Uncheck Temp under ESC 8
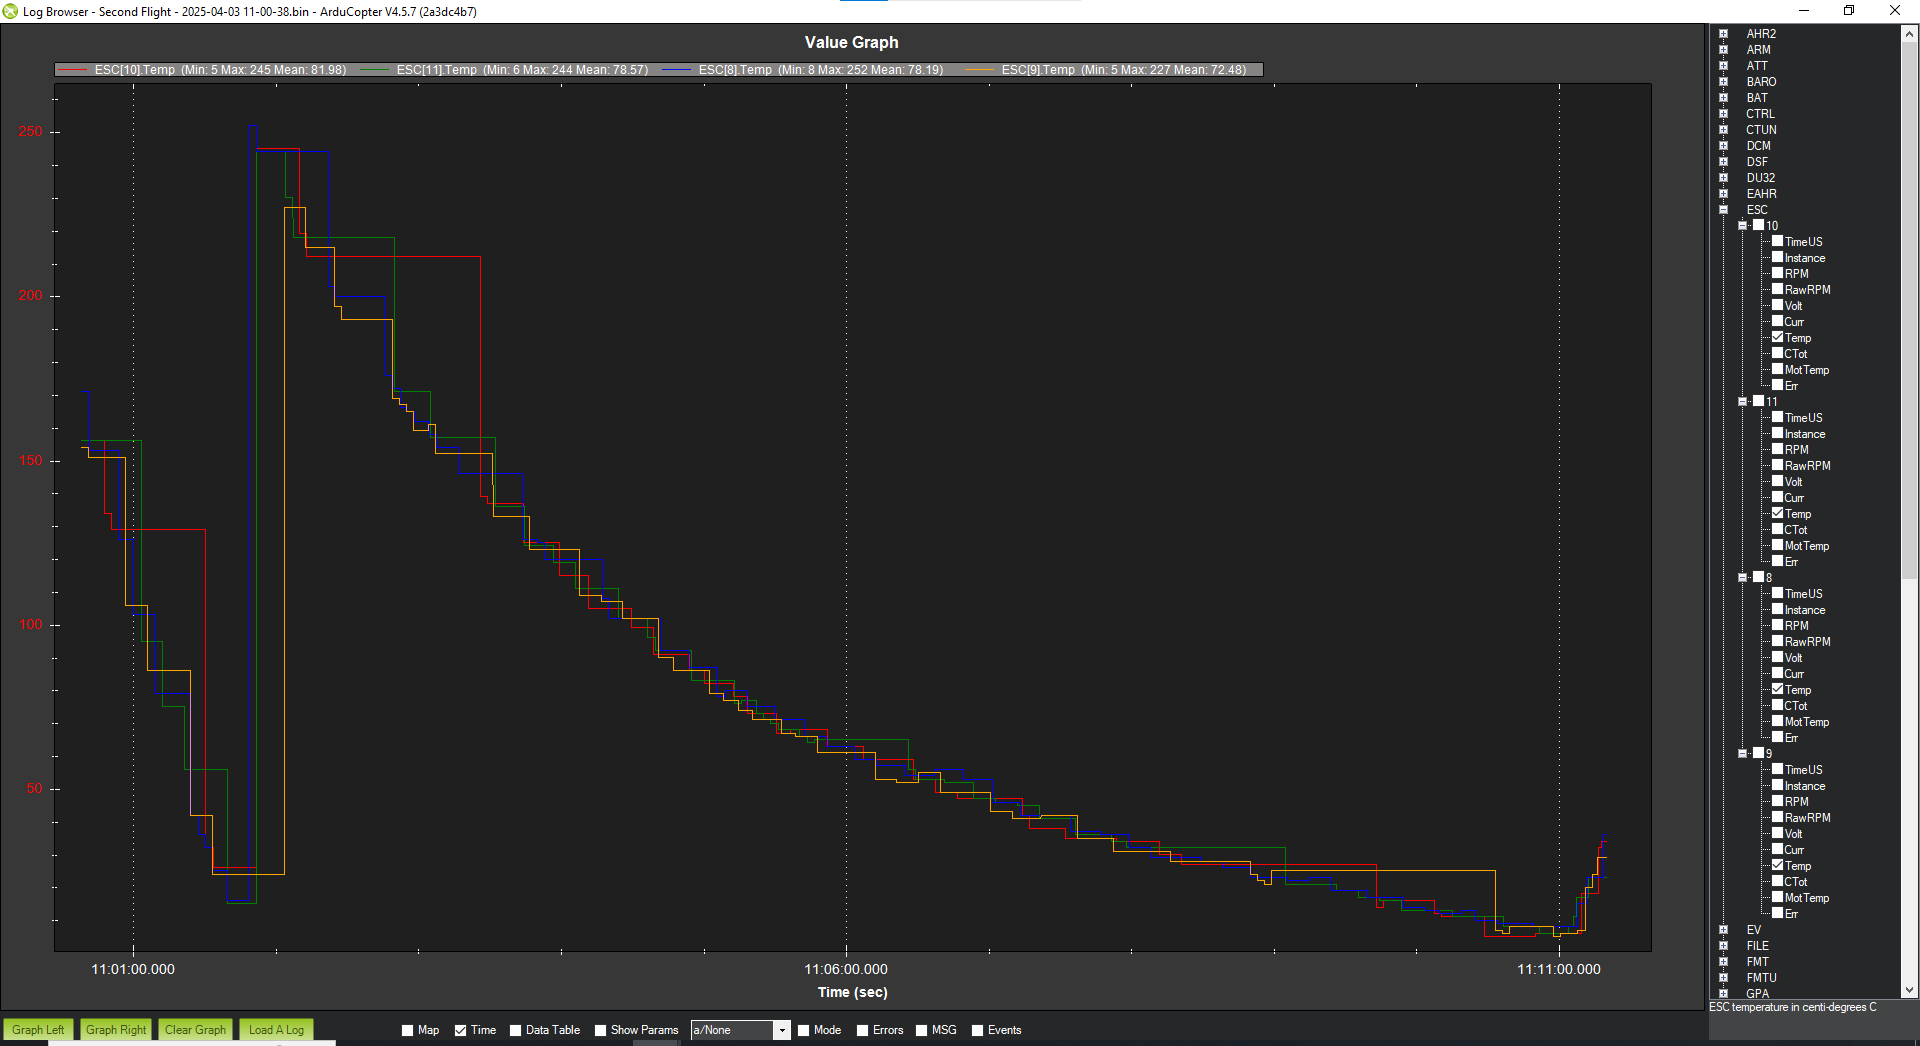This screenshot has width=1920, height=1046. [1777, 689]
